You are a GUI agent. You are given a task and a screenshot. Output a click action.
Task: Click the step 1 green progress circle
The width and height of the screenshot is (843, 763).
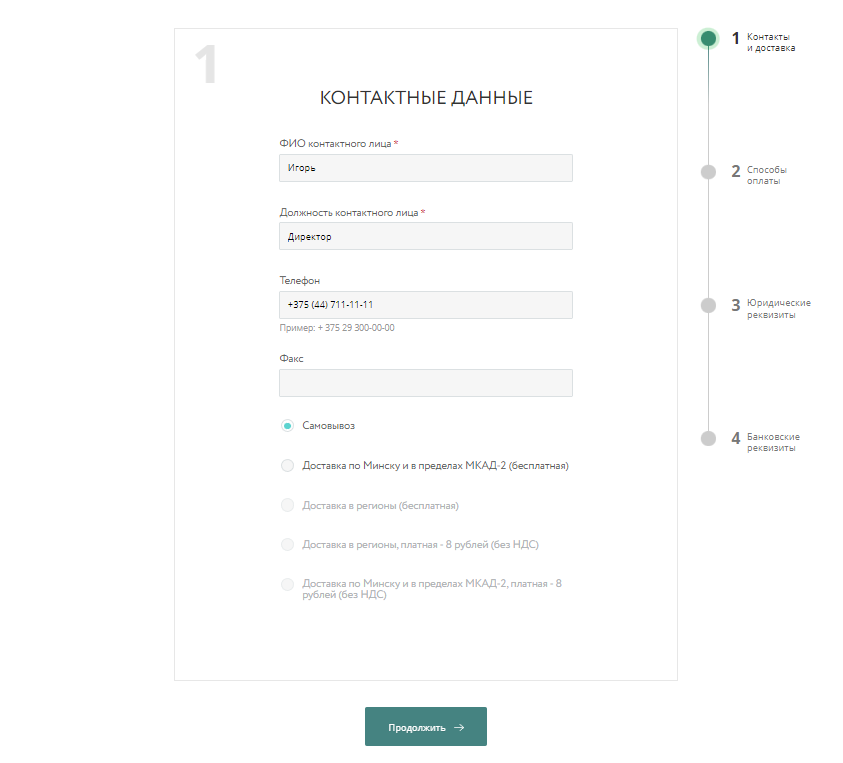click(x=708, y=39)
